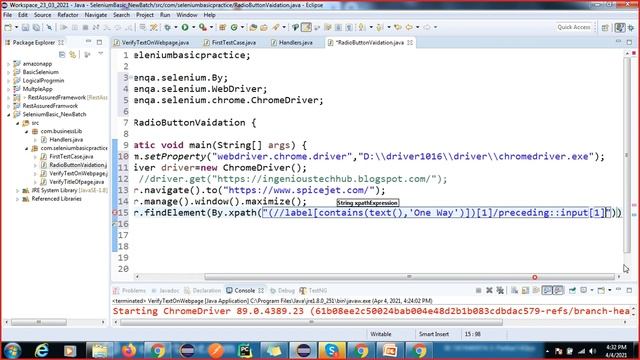This screenshot has width=640, height=360.
Task: Expand the BasicSelenium project
Action: (9, 72)
